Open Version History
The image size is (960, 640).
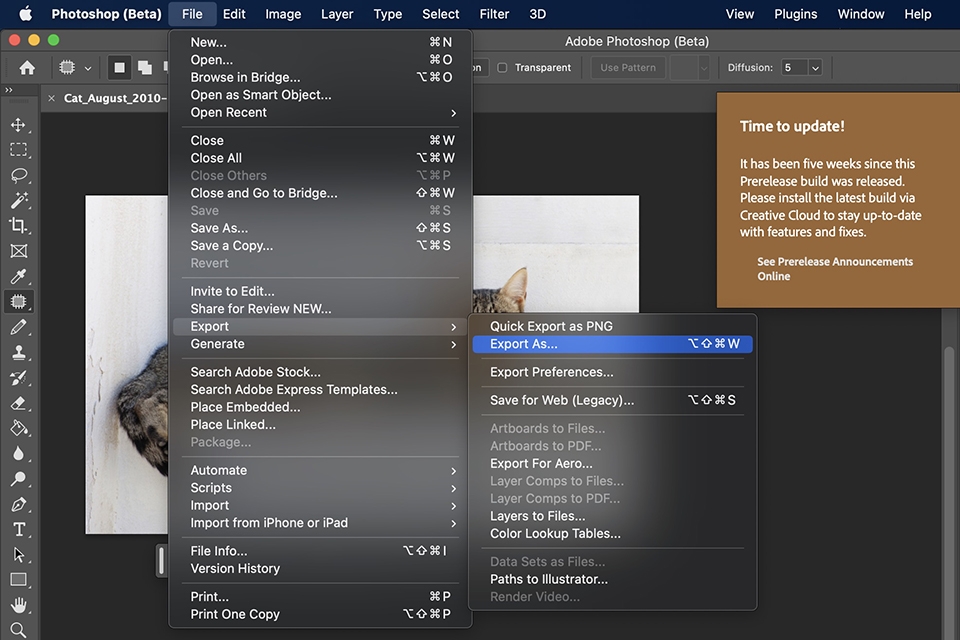click(320, 569)
